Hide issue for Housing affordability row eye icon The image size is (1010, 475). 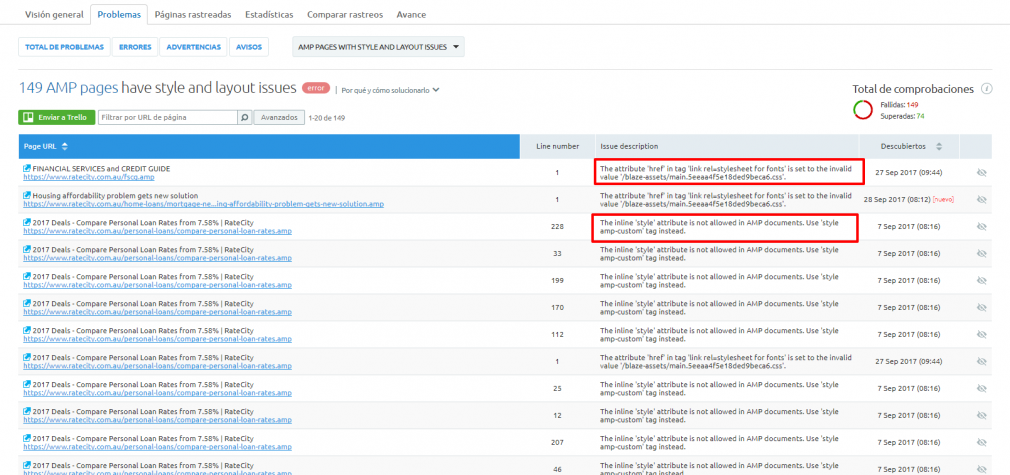click(982, 200)
